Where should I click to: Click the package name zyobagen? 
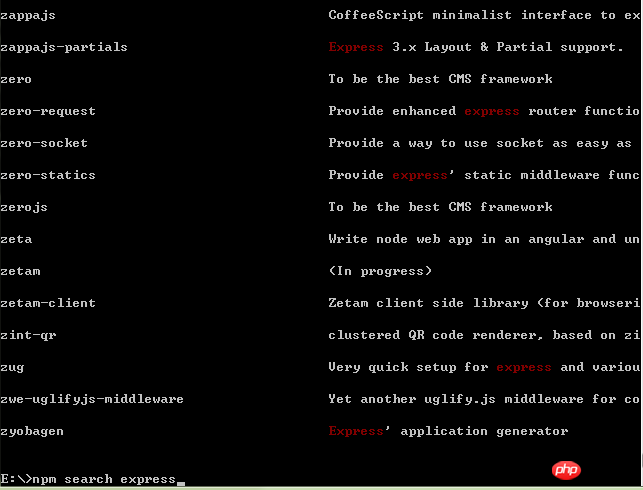pyautogui.click(x=32, y=431)
